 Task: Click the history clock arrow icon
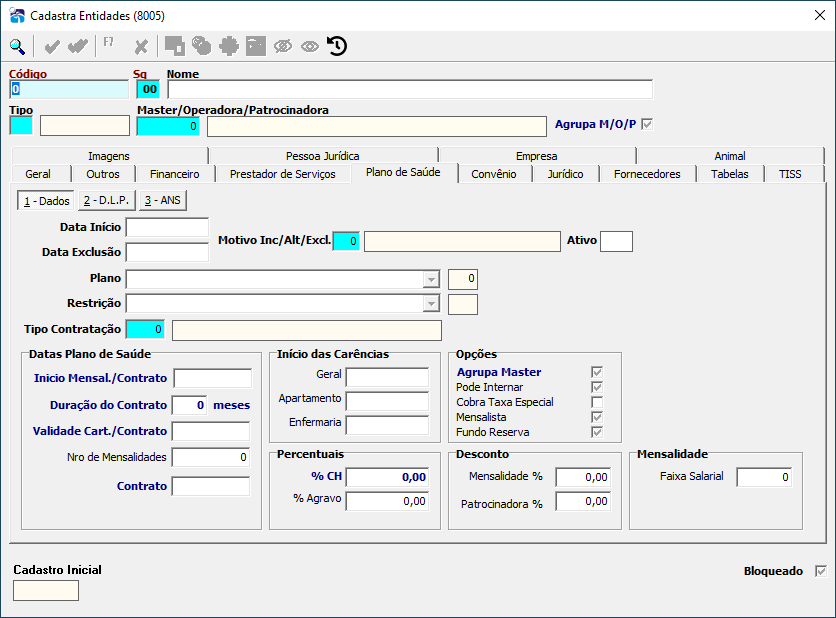point(337,46)
